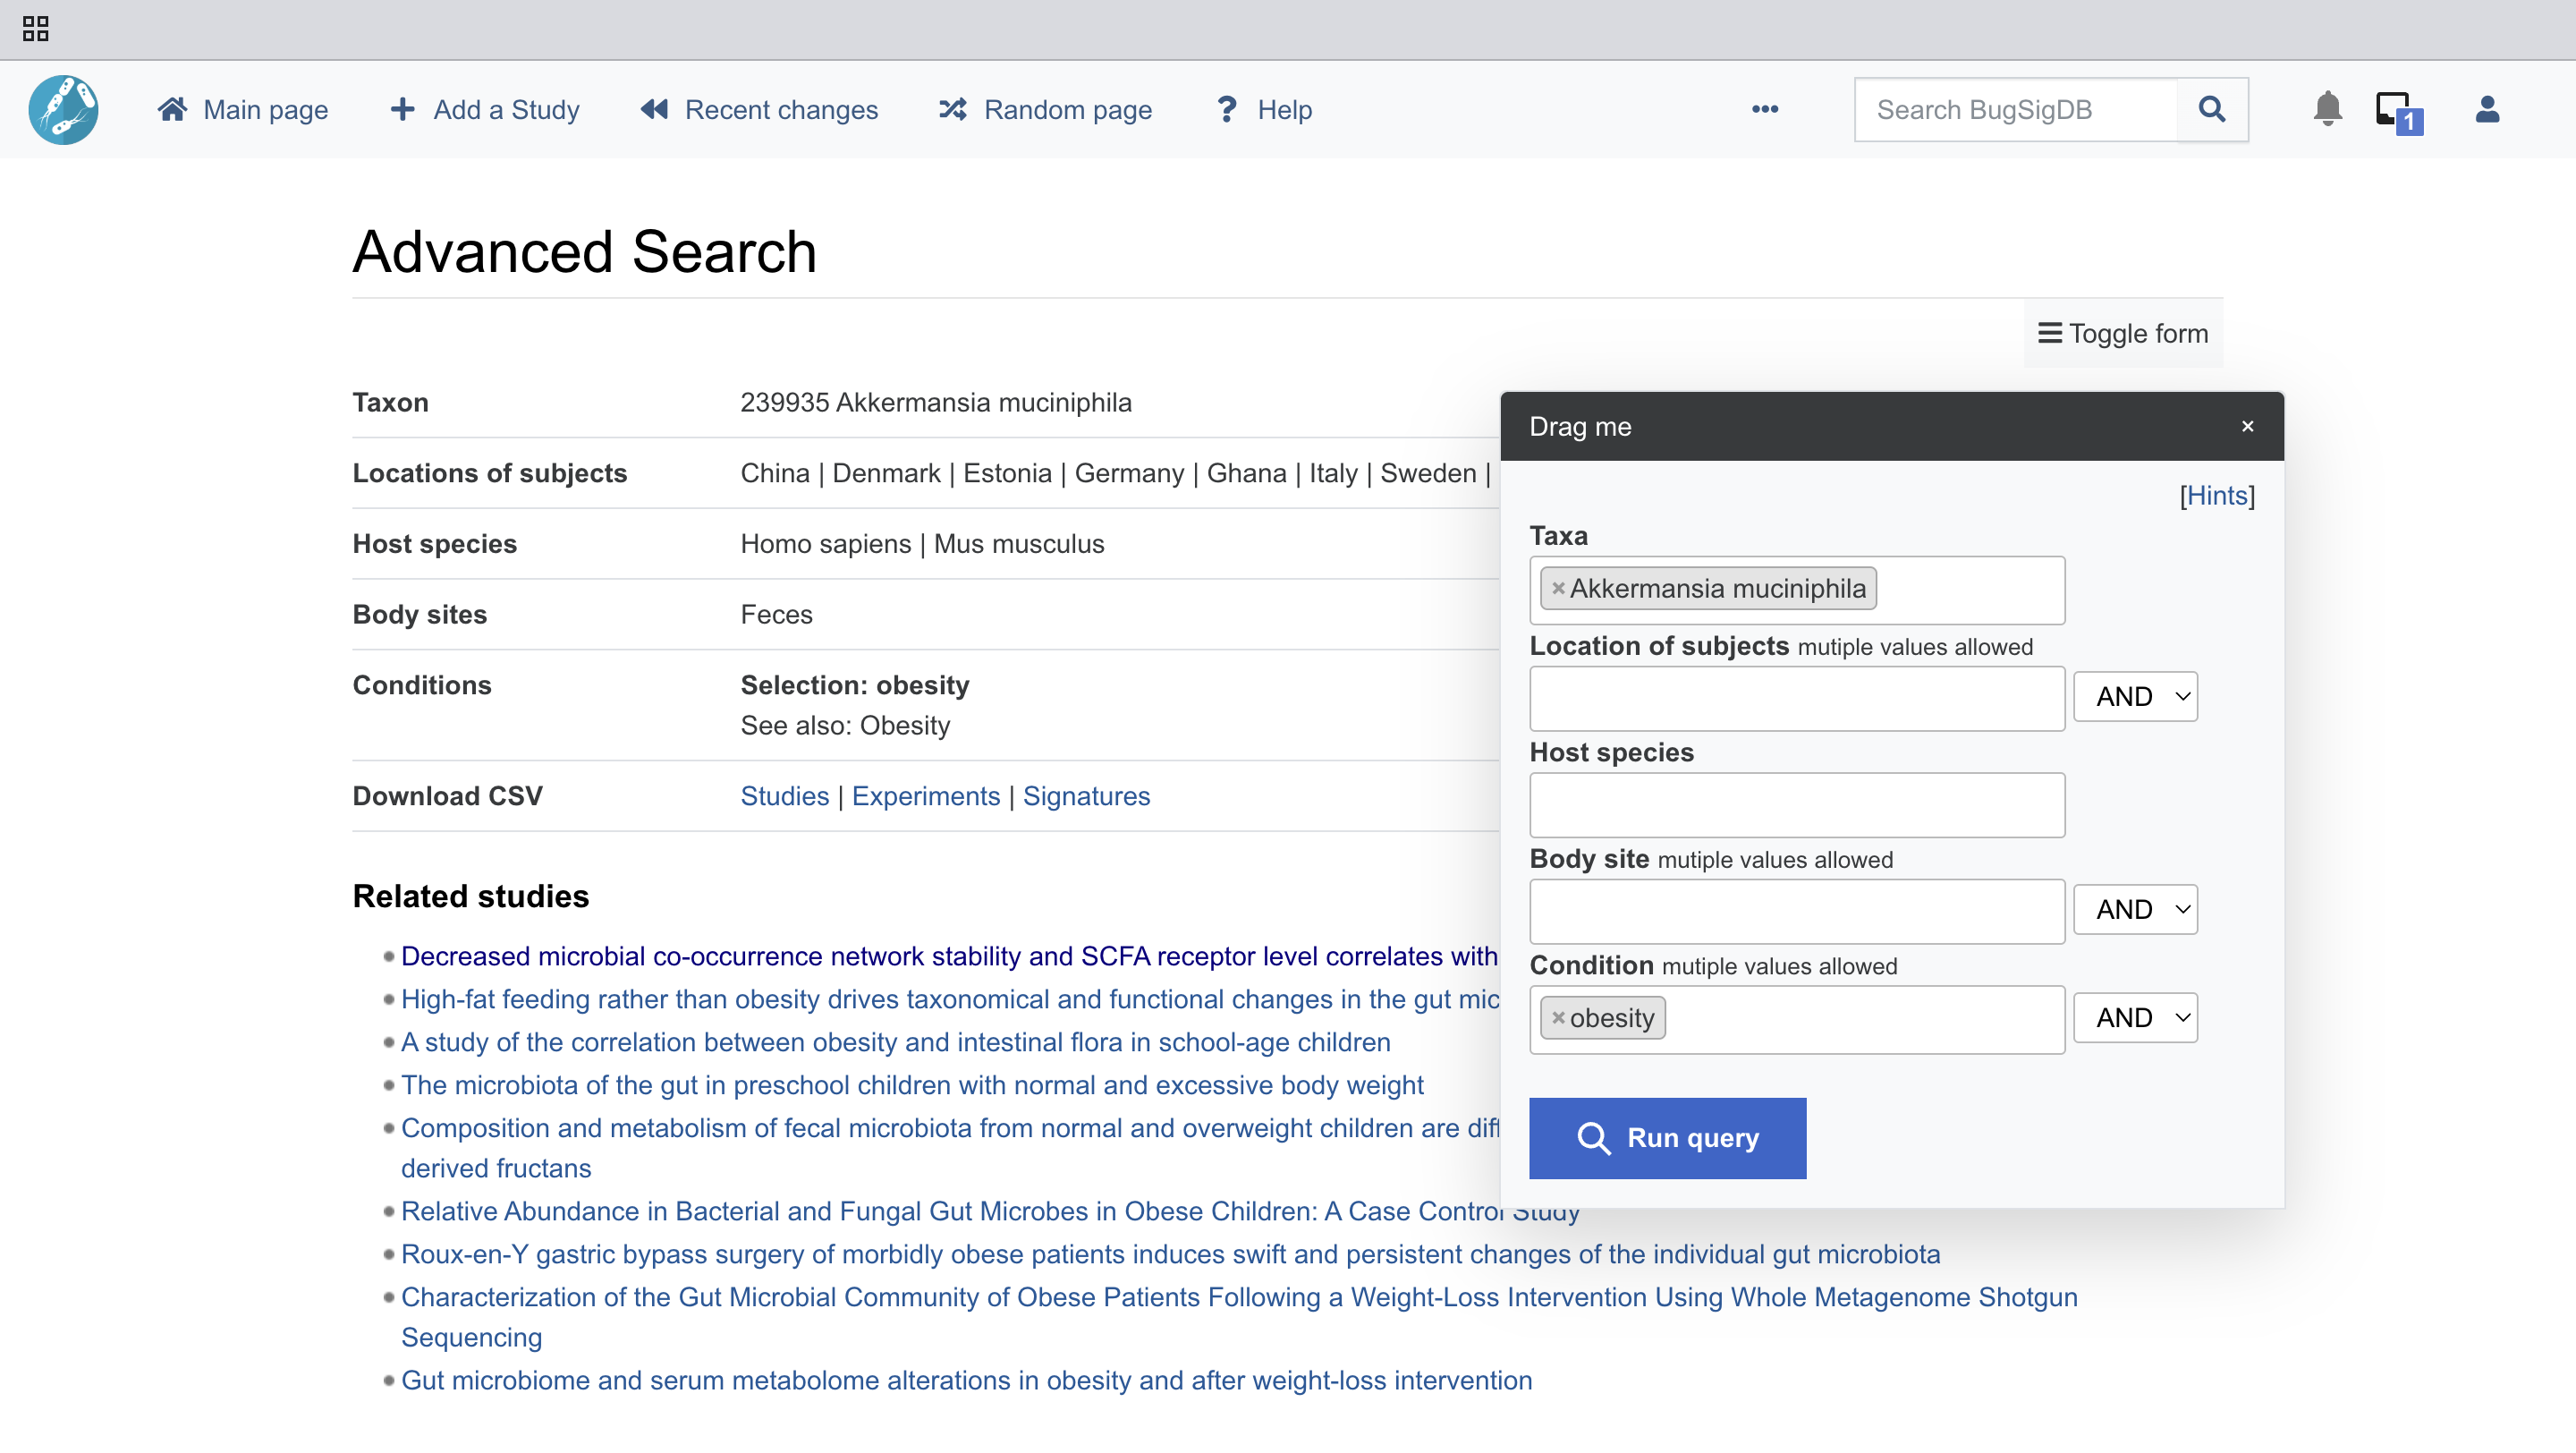
Task: Remove the obesity condition tag
Action: (x=1558, y=1018)
